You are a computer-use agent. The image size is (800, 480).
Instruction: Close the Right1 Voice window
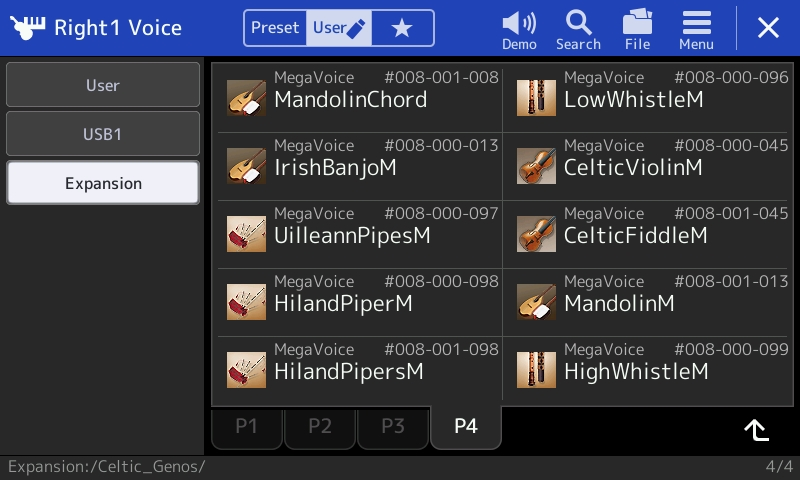(x=768, y=28)
